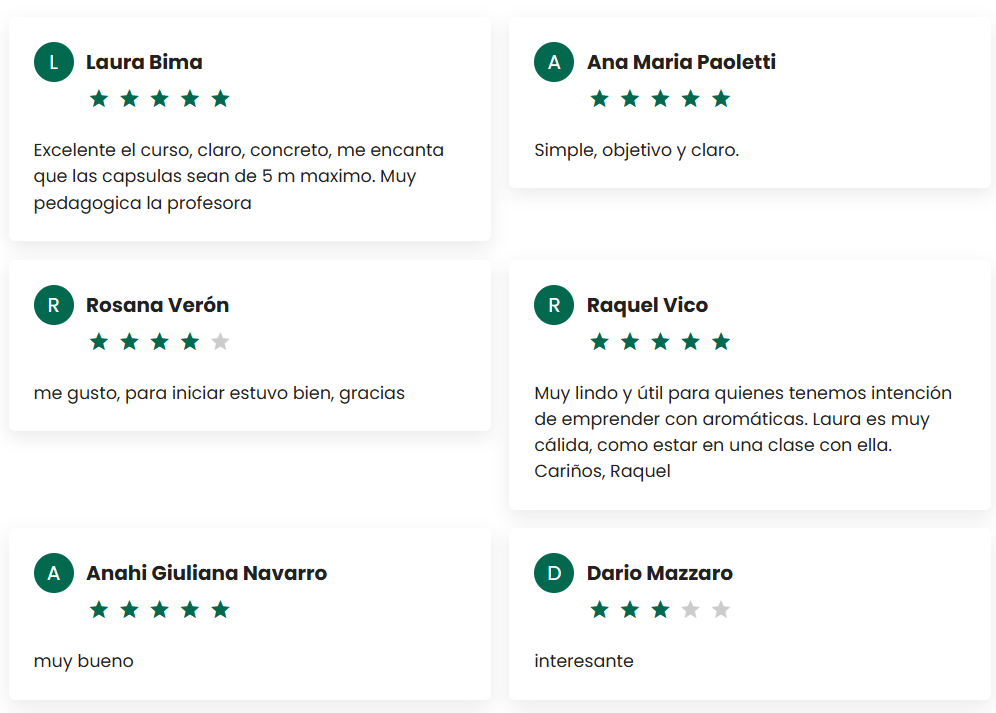The width and height of the screenshot is (996, 713).
Task: Click Rosana Verón's R avatar icon
Action: [x=54, y=305]
